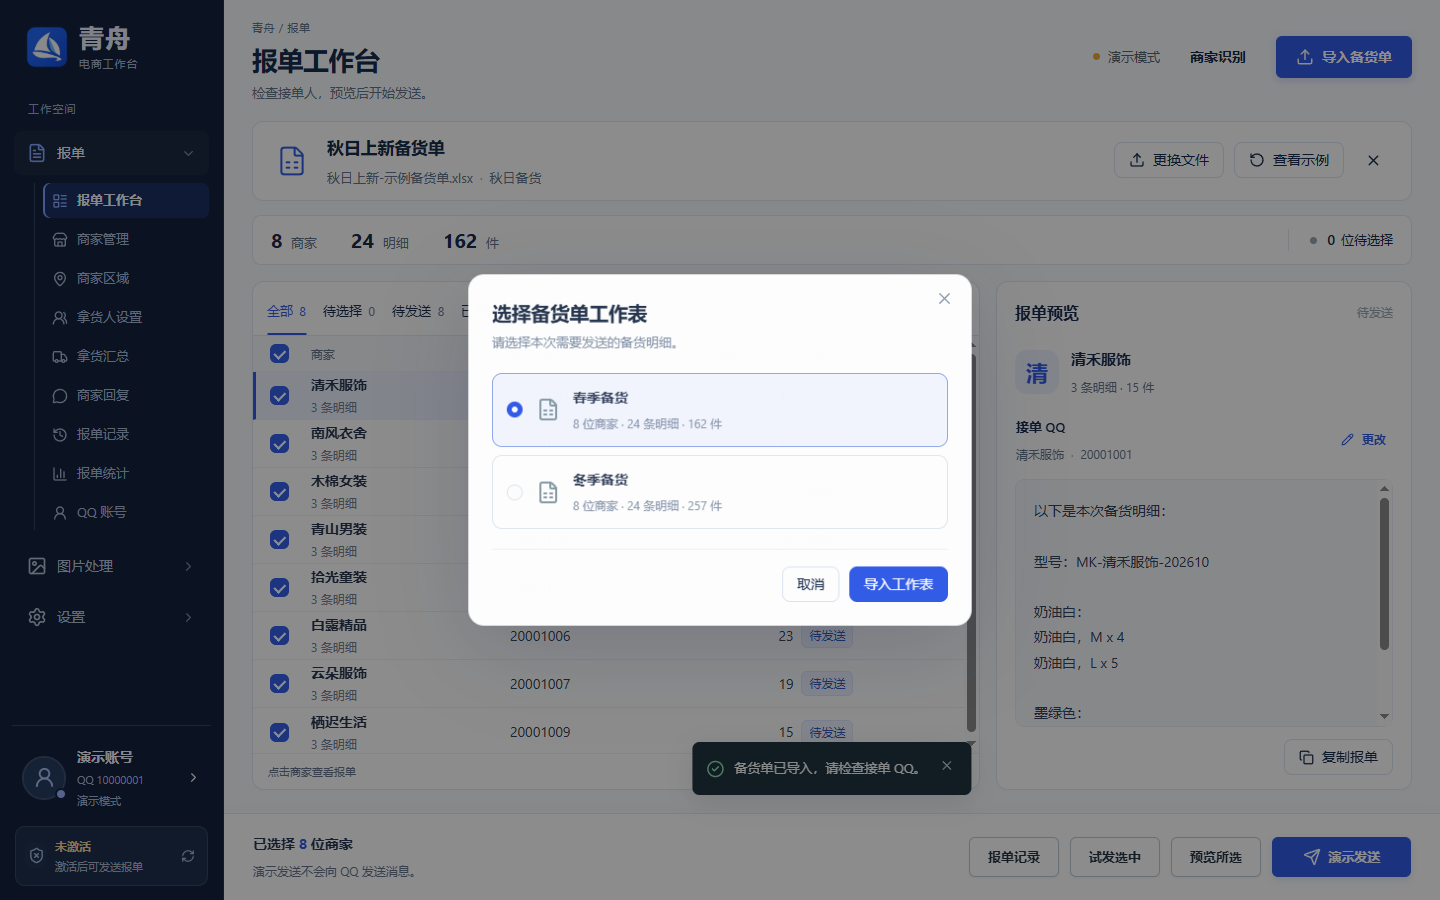Open 拿货人设置 in sidebar
This screenshot has height=900, width=1440.
click(x=126, y=317)
